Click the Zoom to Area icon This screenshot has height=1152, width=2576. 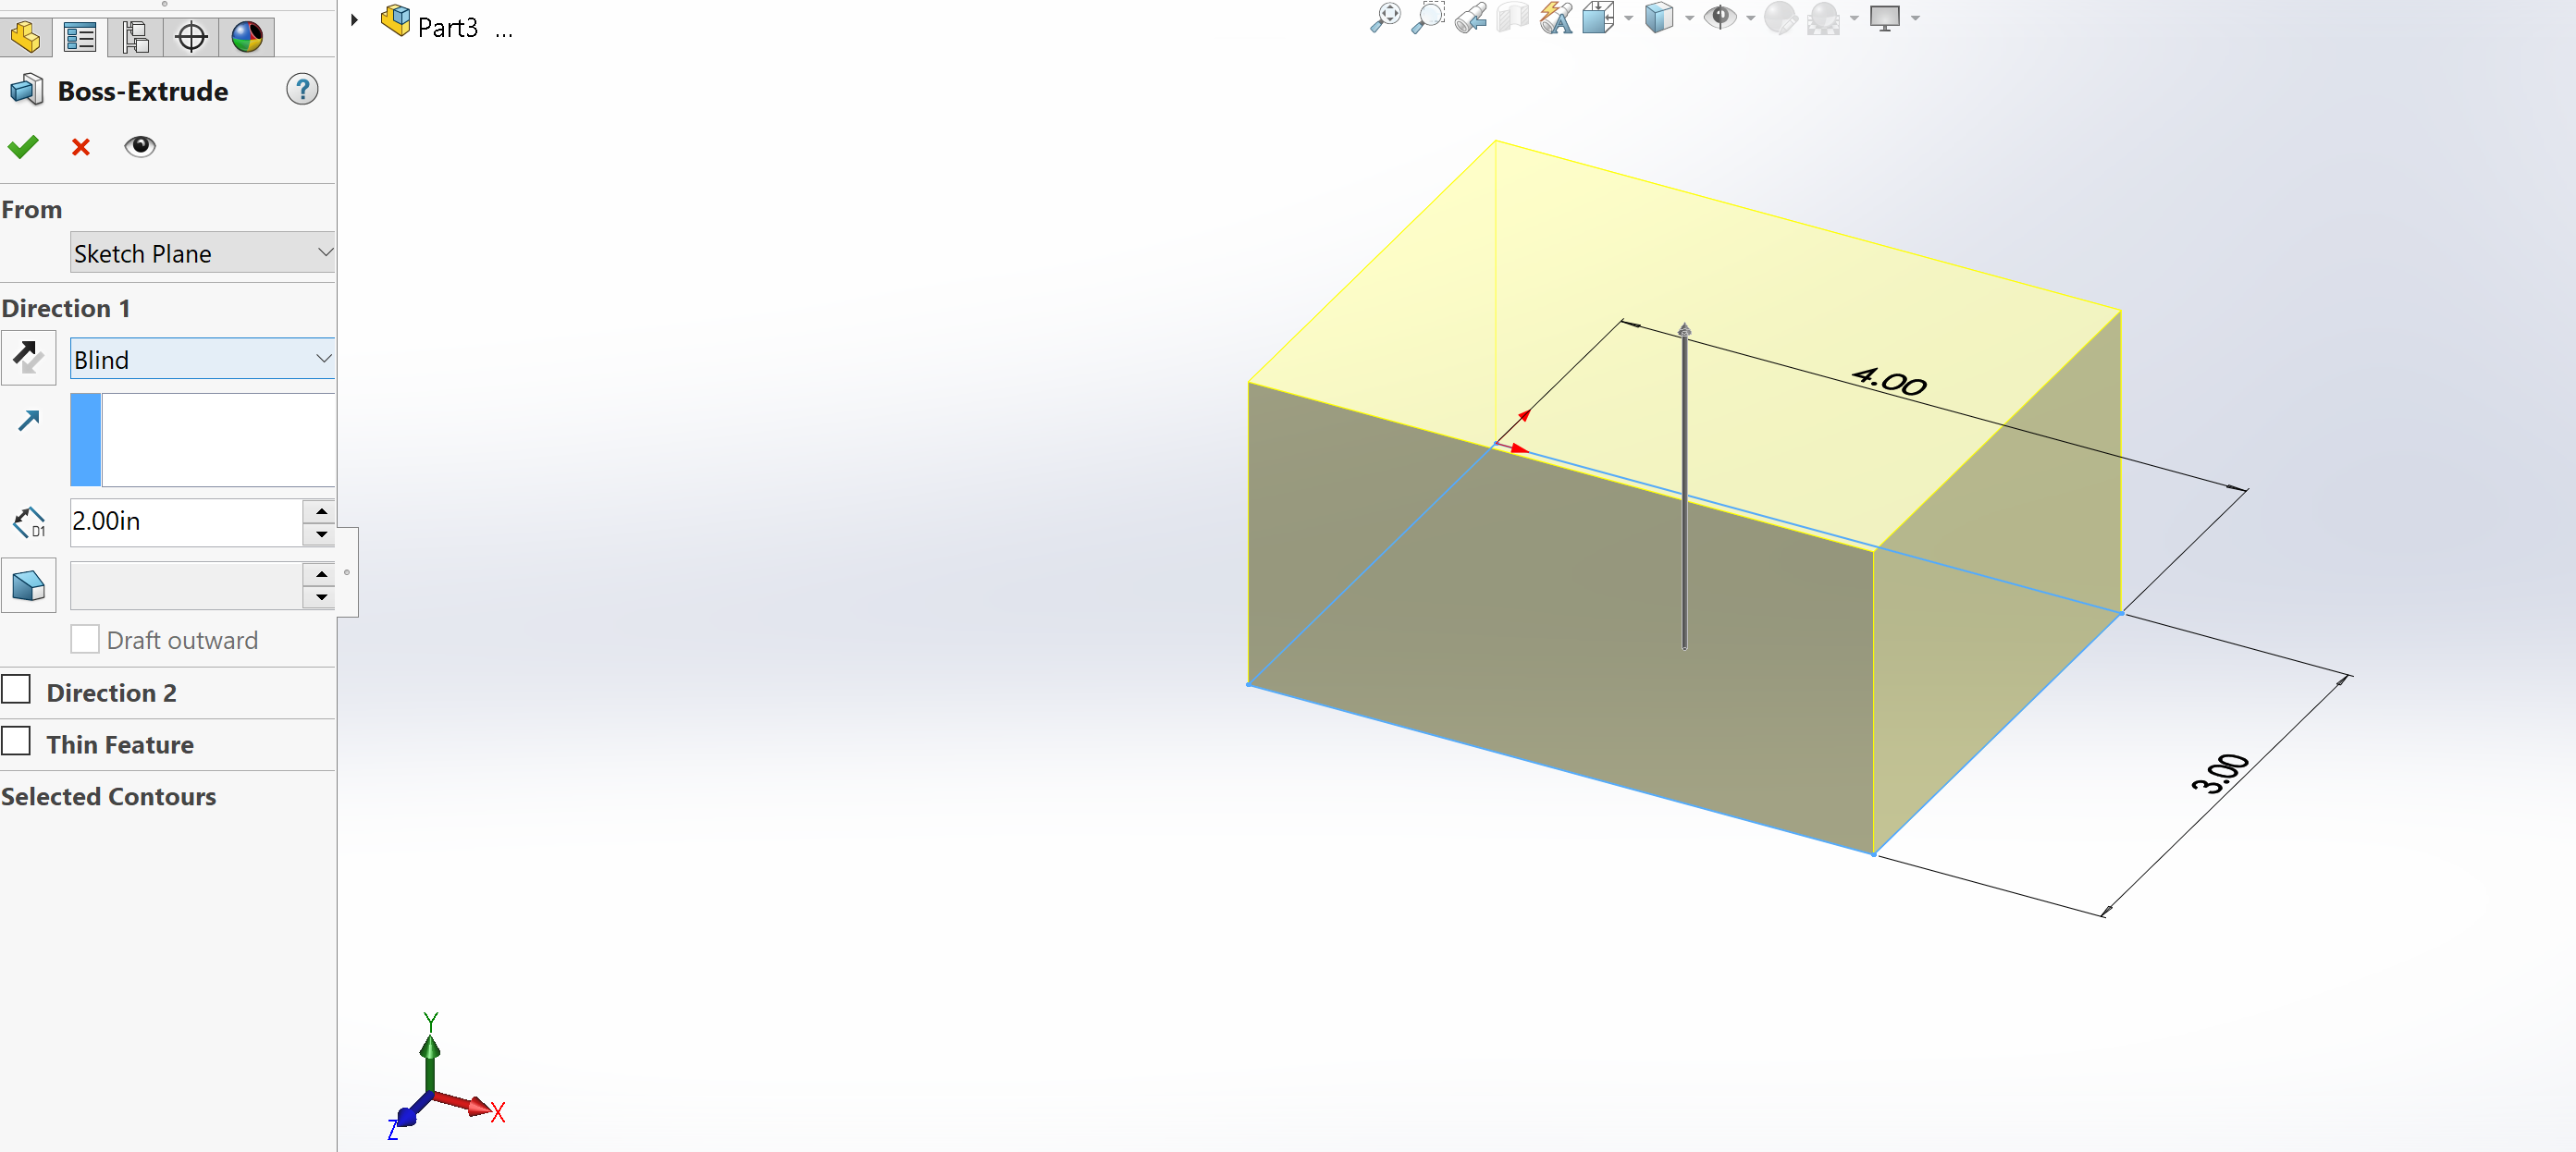(x=1427, y=18)
